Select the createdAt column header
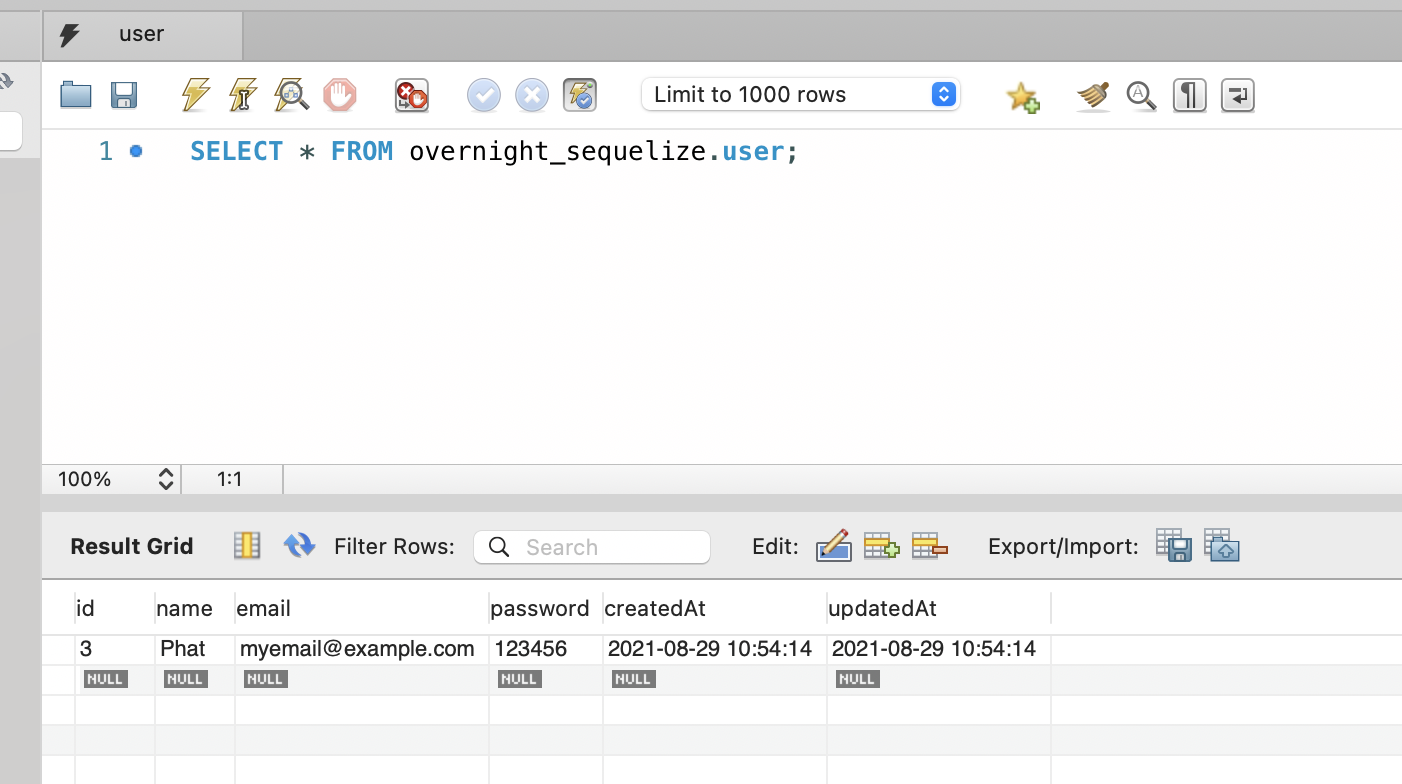 tap(656, 608)
